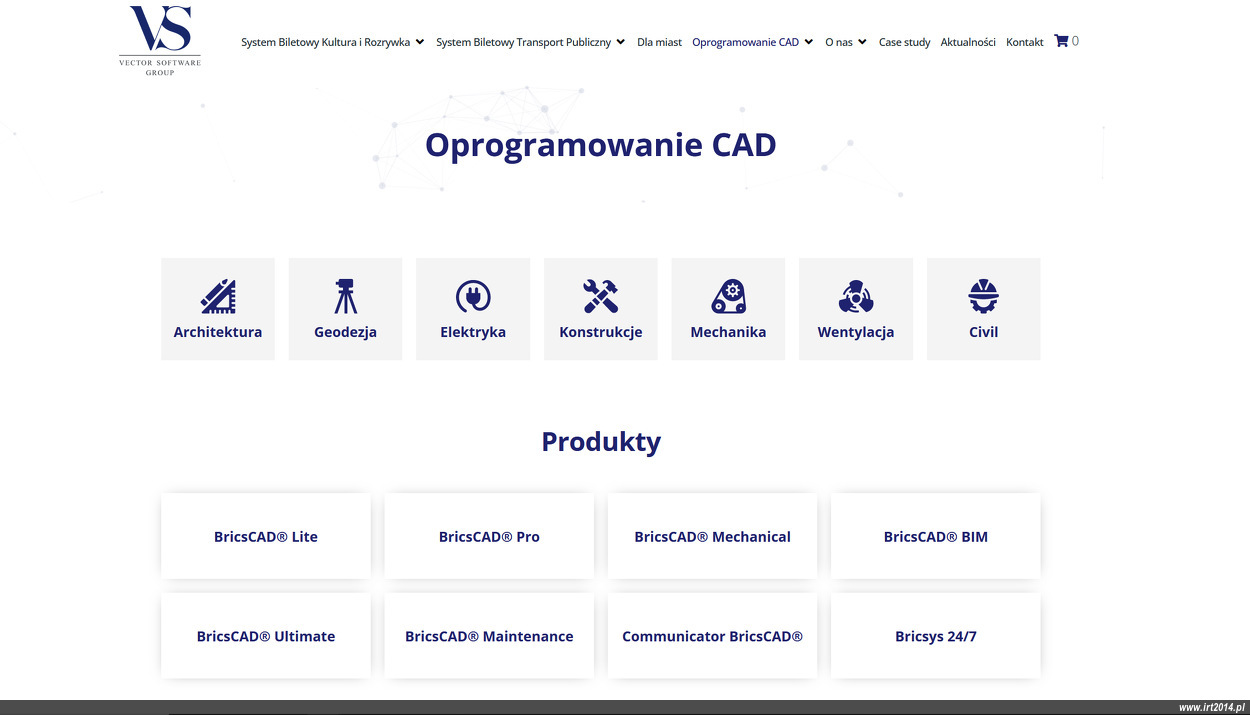
Task: View the Bricsys 24/7 product card
Action: click(x=936, y=636)
